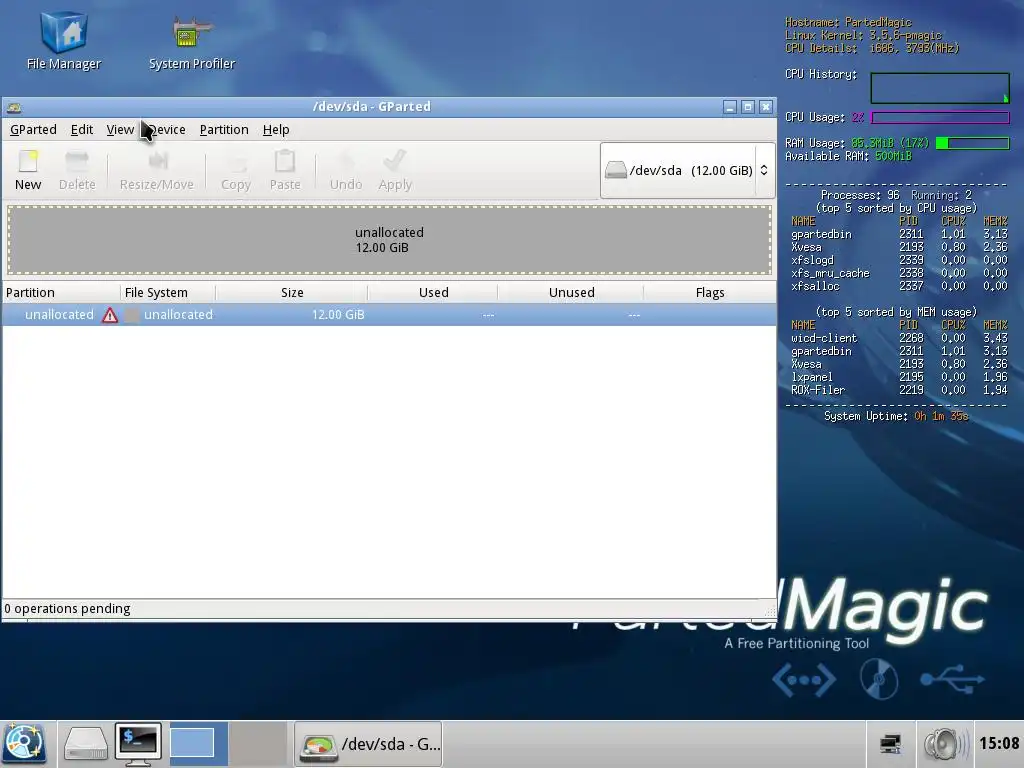Switch to the second workspace in the pager
This screenshot has width=1024, height=768.
(x=258, y=744)
